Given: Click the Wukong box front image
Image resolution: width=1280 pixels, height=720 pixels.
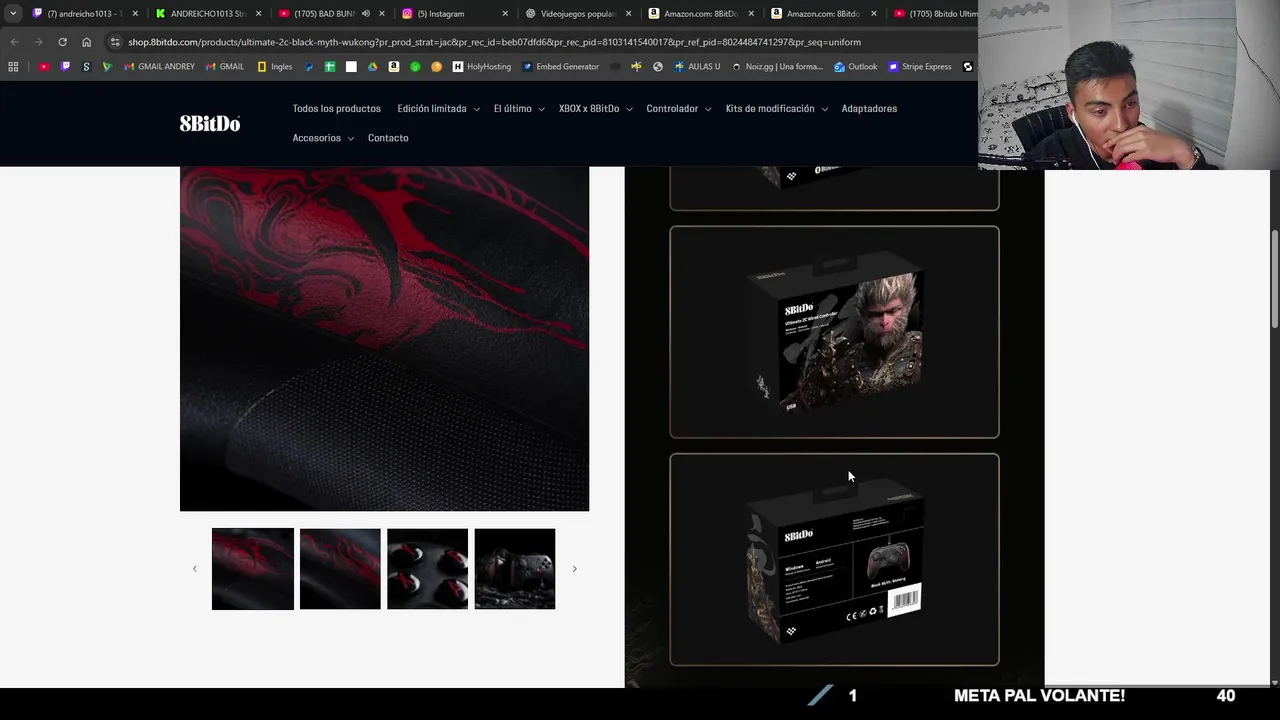Looking at the screenshot, I should (x=834, y=332).
